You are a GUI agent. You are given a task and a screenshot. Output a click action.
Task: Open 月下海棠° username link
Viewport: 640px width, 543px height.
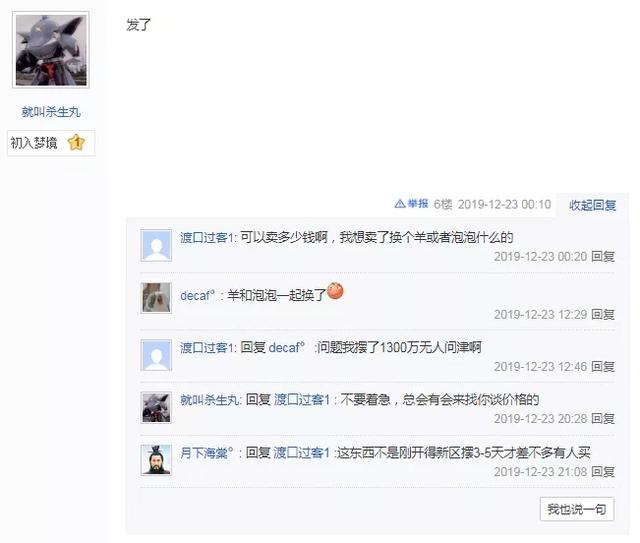tap(207, 453)
